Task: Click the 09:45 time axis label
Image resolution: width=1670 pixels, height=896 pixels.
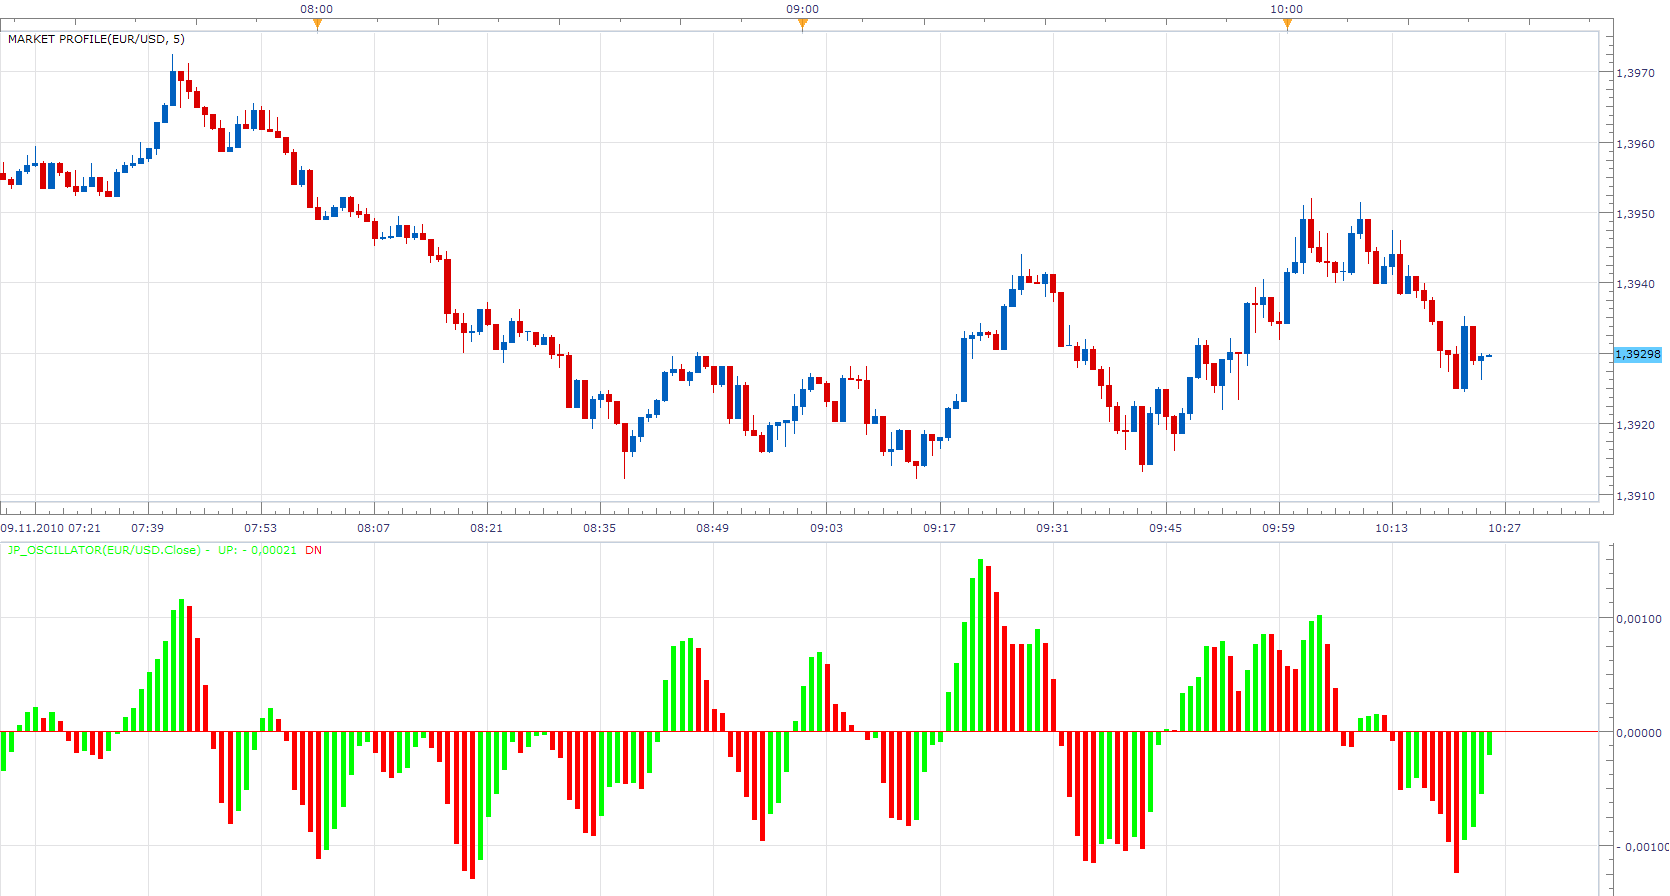Action: [1165, 528]
